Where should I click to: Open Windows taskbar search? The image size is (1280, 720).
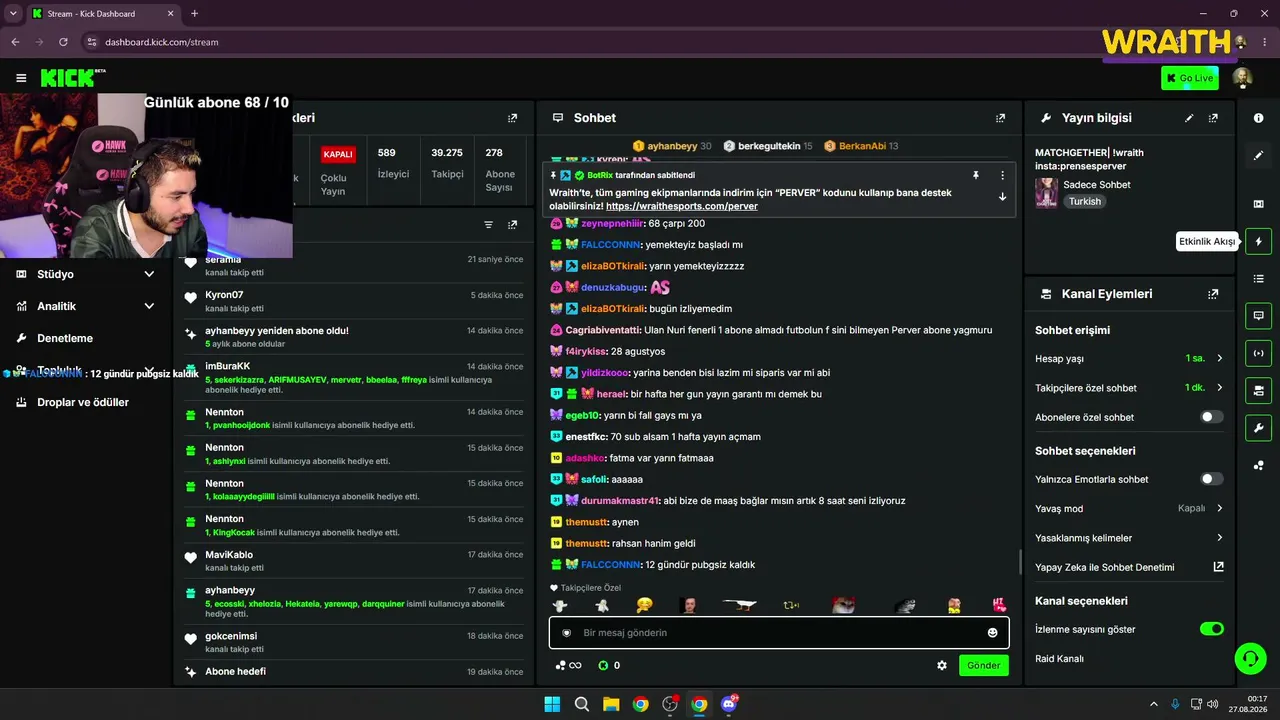(581, 704)
